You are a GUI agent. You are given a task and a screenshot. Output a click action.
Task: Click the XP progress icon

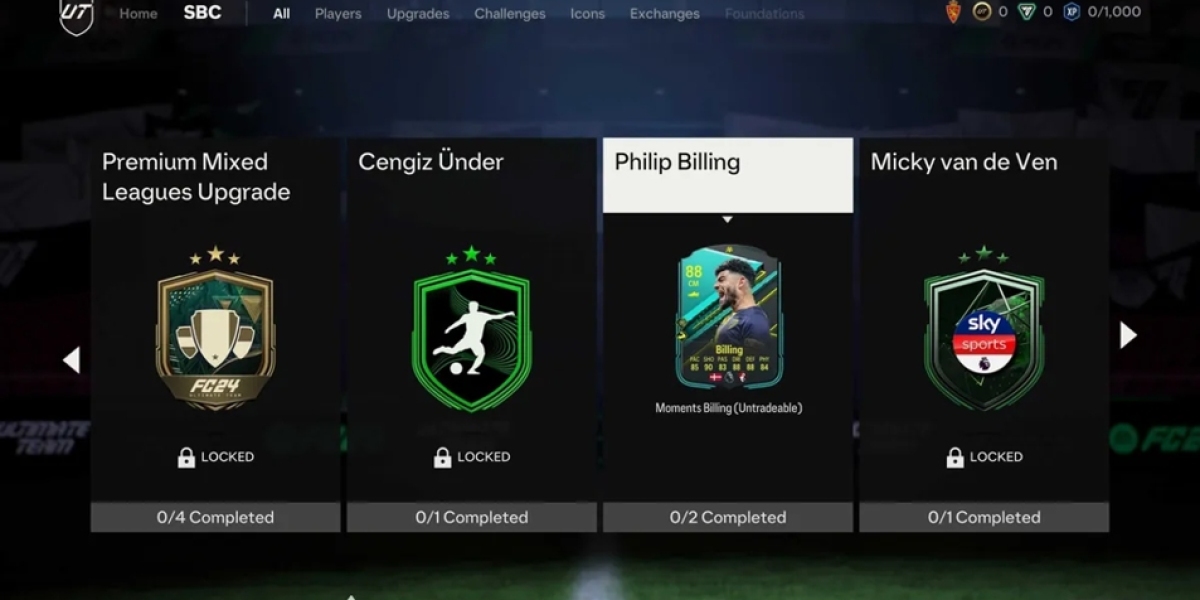[1071, 13]
